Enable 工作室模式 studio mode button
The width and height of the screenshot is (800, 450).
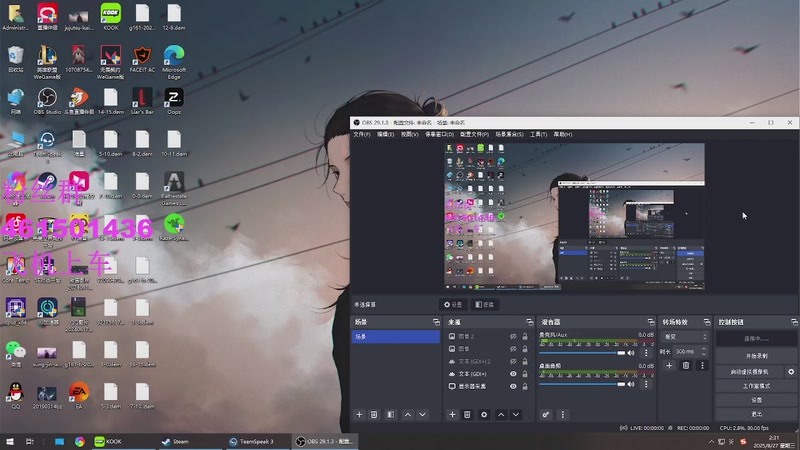tap(756, 386)
